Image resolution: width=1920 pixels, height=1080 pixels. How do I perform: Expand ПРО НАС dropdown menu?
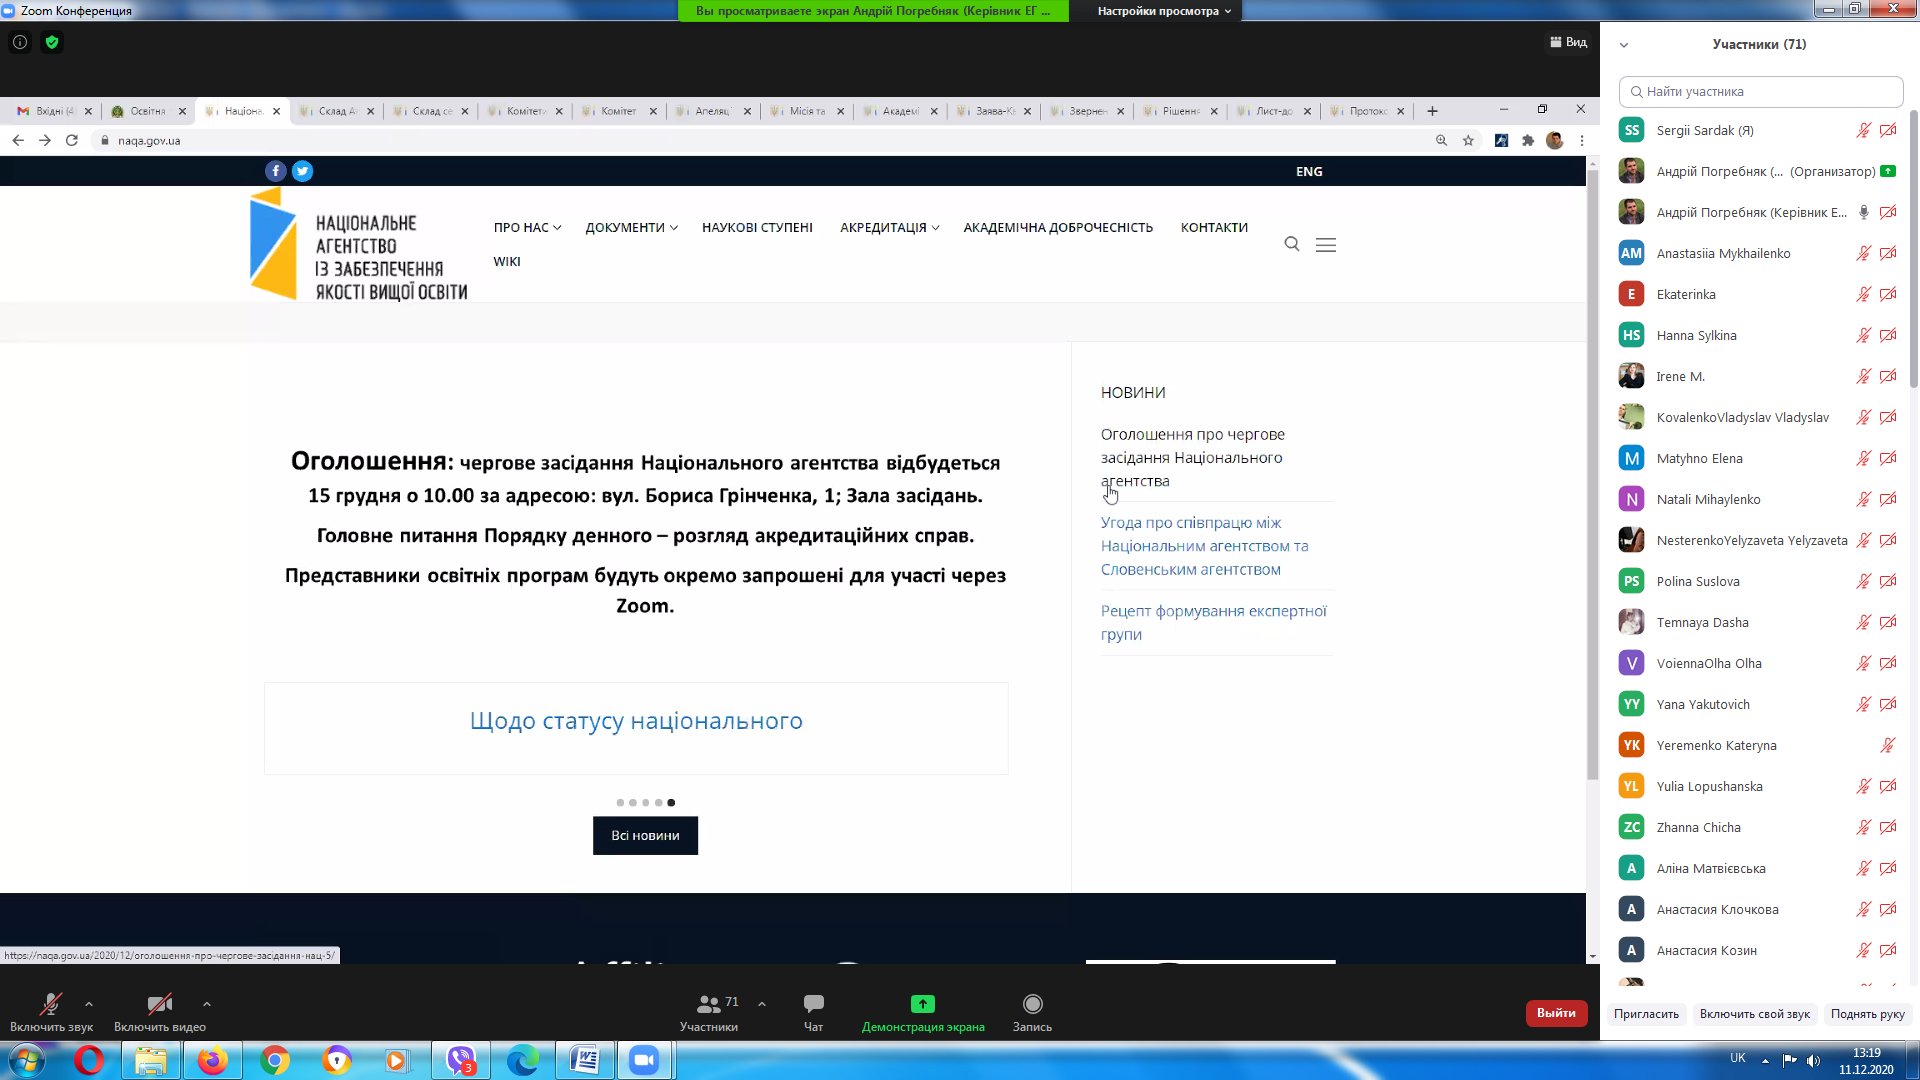[x=527, y=228]
